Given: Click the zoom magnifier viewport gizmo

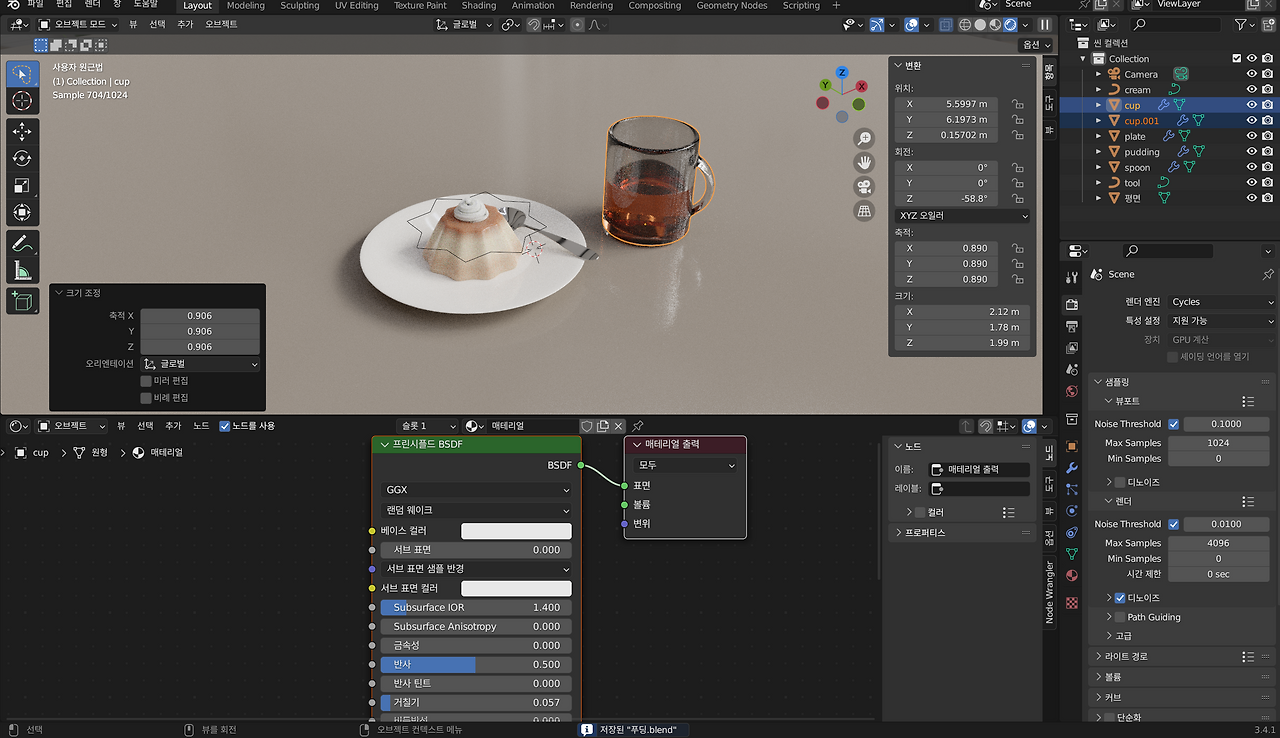Looking at the screenshot, I should pos(864,138).
